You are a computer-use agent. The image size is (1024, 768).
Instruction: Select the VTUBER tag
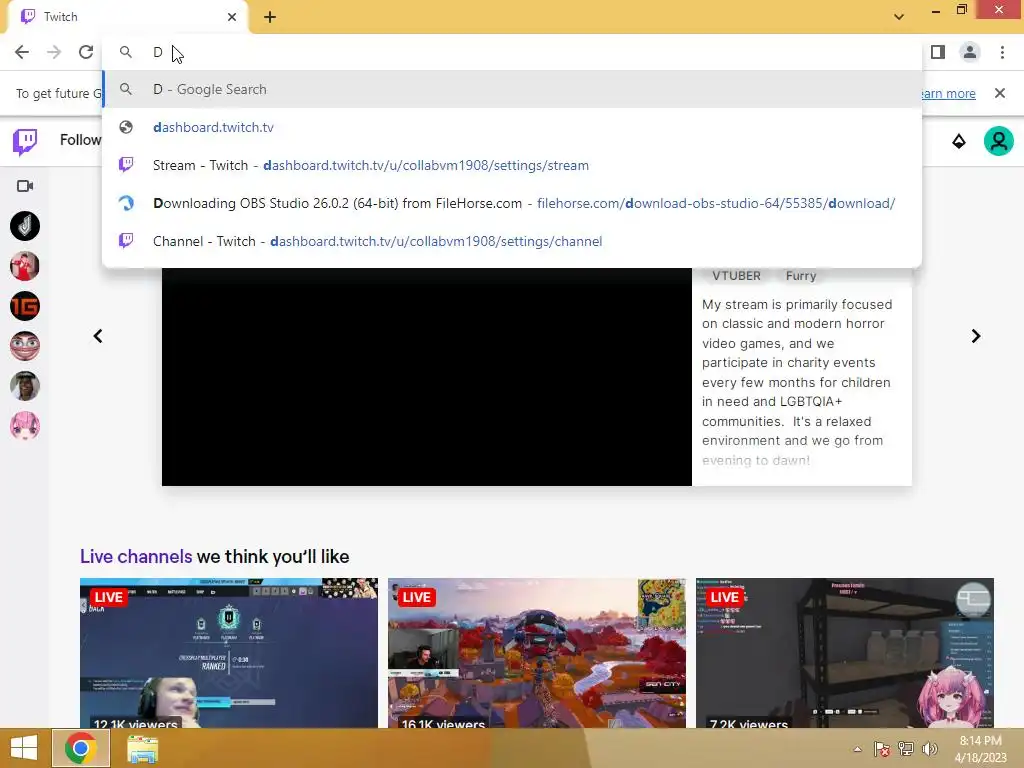point(736,276)
